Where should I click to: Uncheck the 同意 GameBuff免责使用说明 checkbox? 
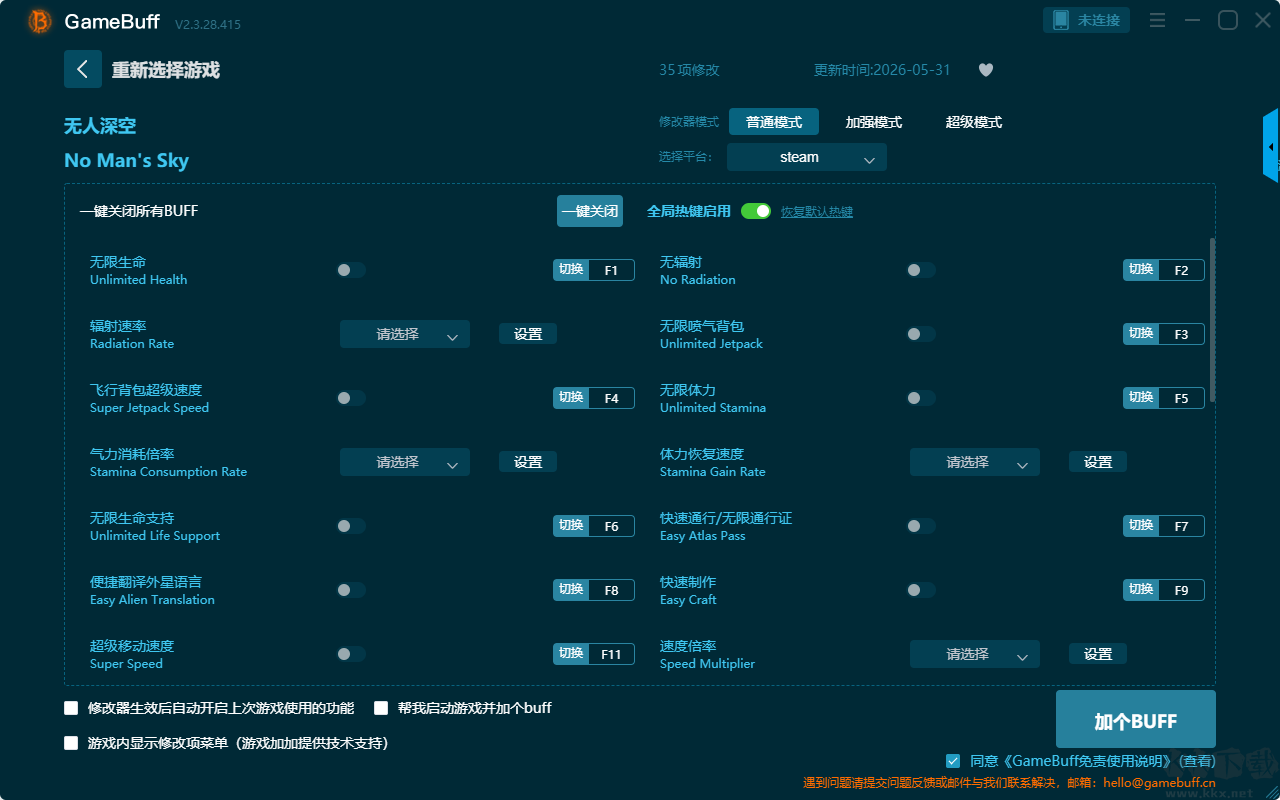coord(953,761)
